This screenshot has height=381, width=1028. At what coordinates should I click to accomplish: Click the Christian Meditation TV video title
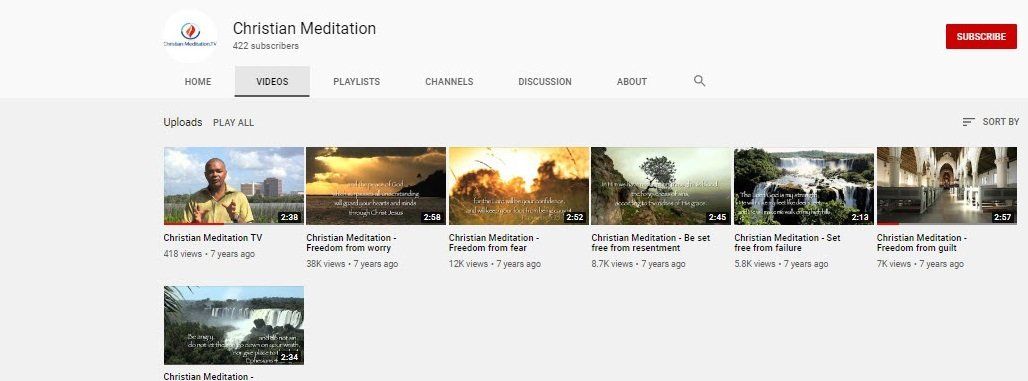[x=212, y=238]
